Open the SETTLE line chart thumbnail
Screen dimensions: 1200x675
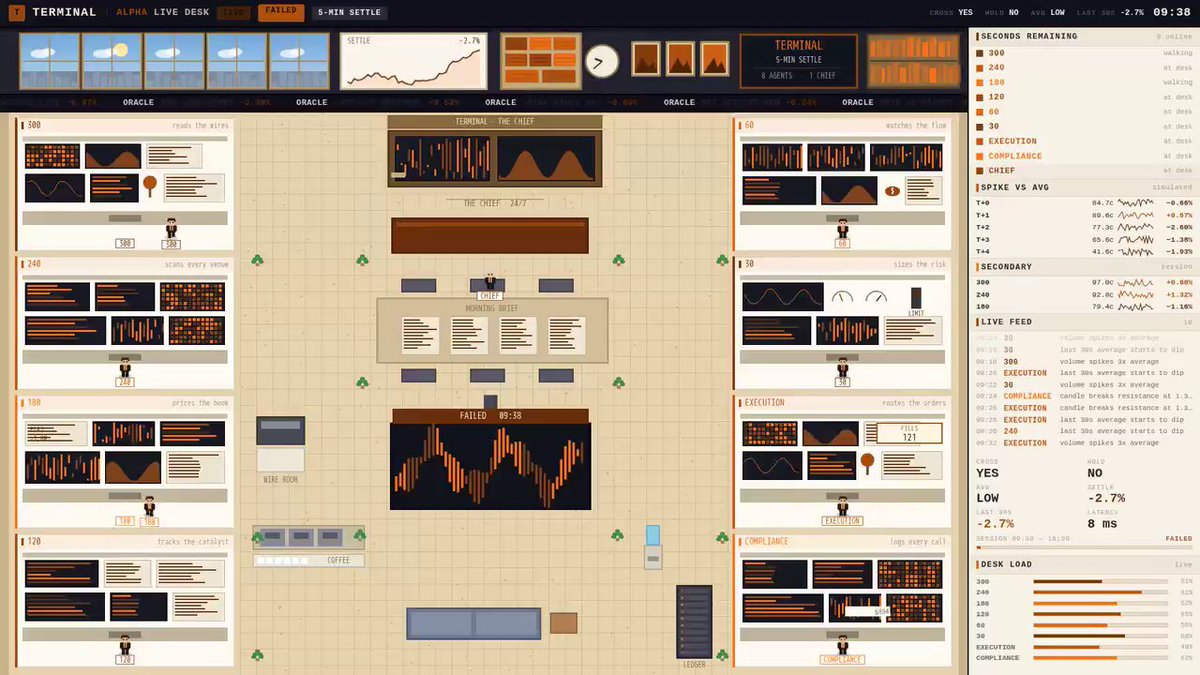414,61
